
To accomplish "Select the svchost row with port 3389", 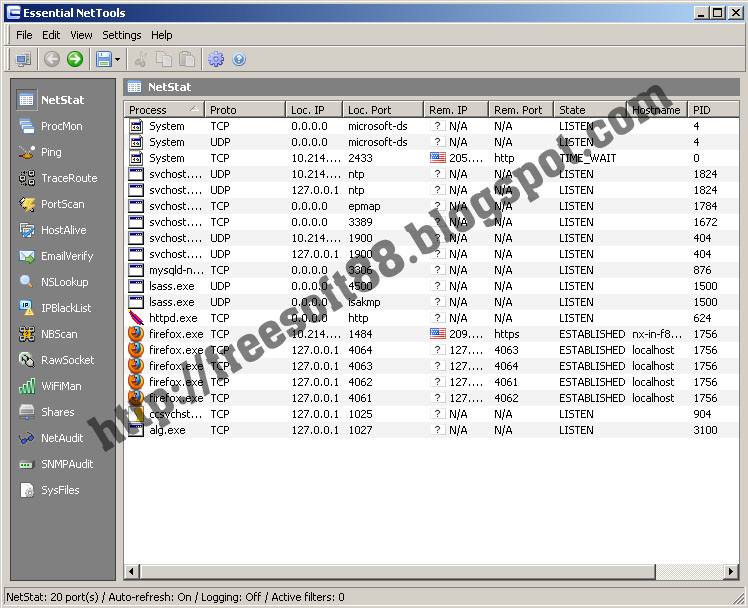I will click(x=431, y=222).
